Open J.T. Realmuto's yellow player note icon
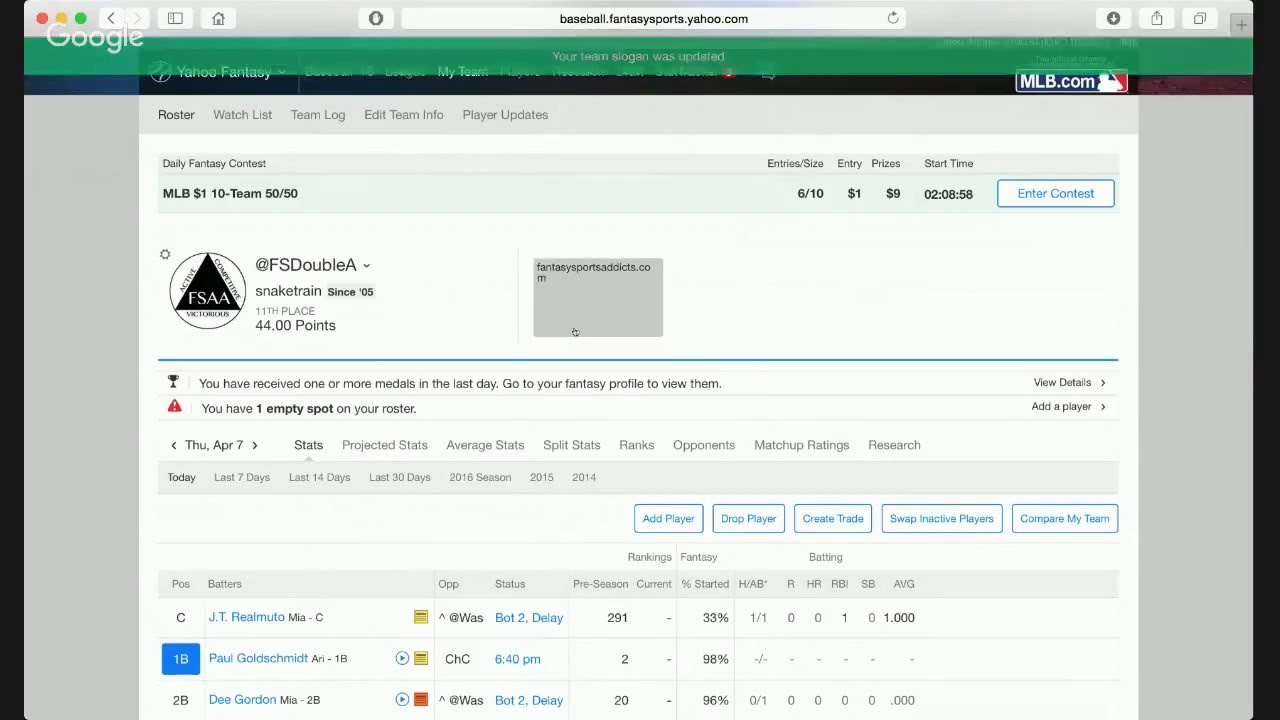 (x=421, y=617)
